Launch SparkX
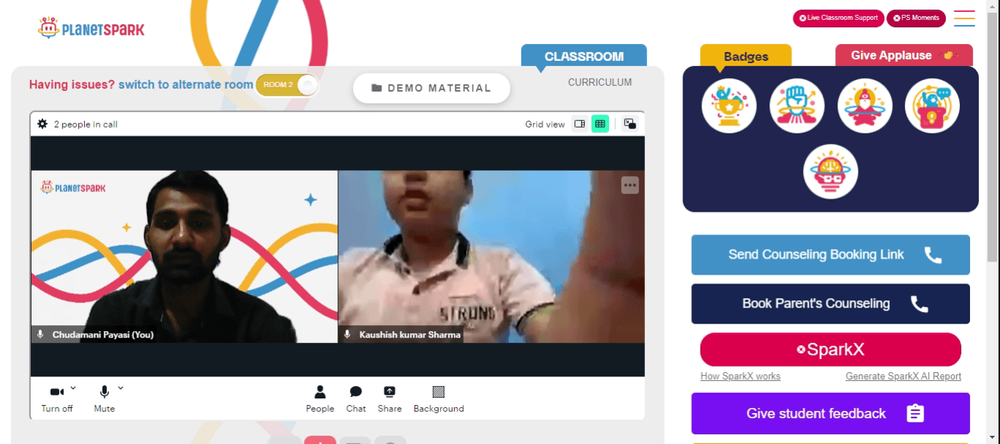1000x444 pixels. pos(830,350)
